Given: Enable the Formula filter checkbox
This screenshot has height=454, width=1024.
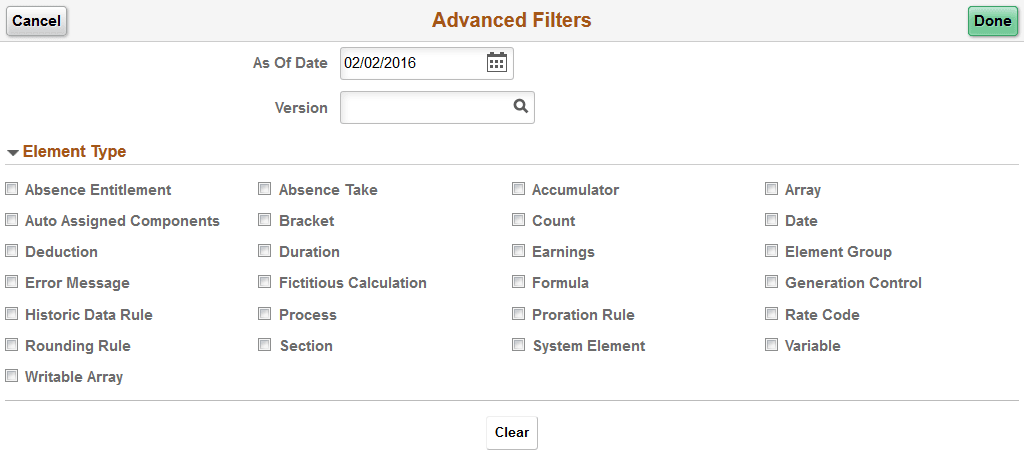Looking at the screenshot, I should [x=519, y=282].
